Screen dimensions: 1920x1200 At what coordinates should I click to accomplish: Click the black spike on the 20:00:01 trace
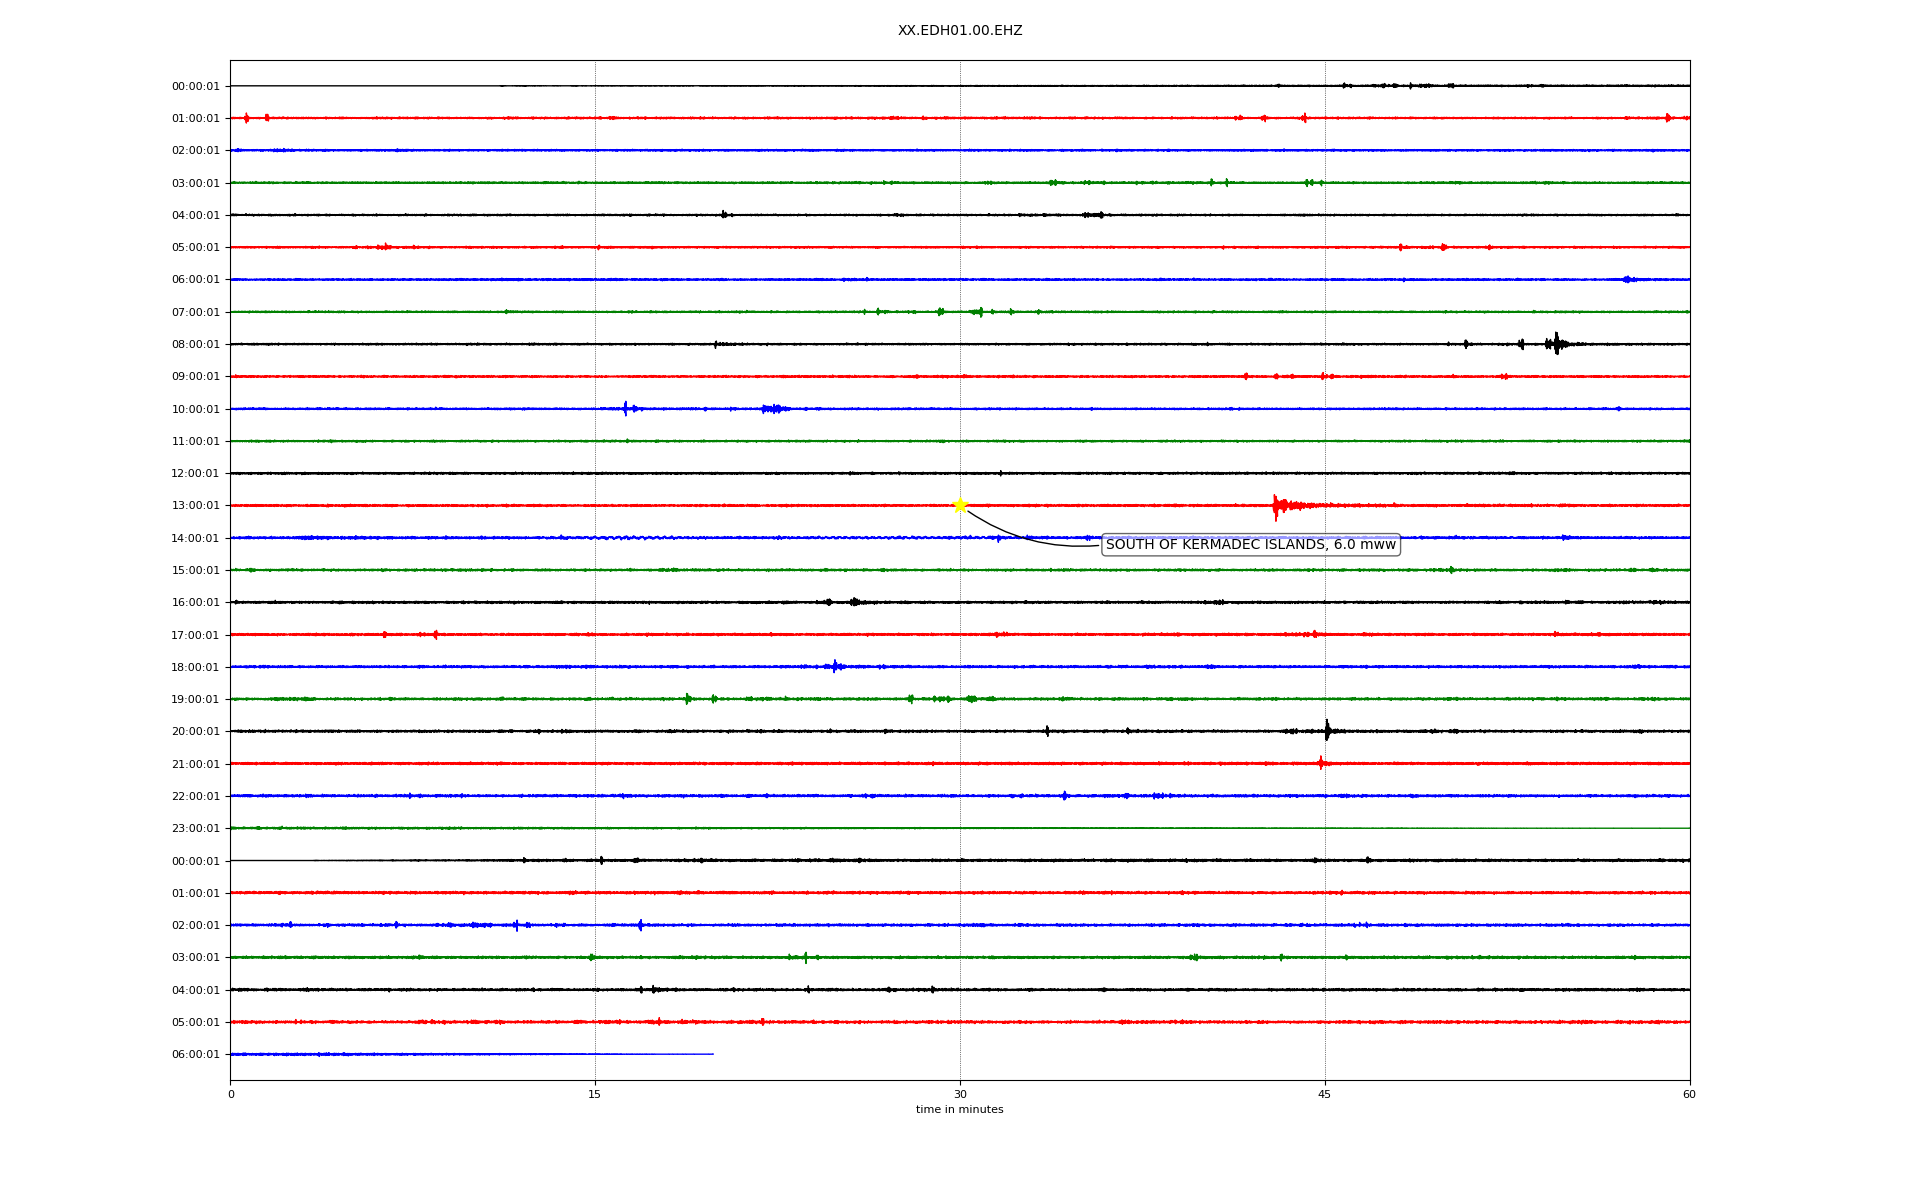(1327, 731)
